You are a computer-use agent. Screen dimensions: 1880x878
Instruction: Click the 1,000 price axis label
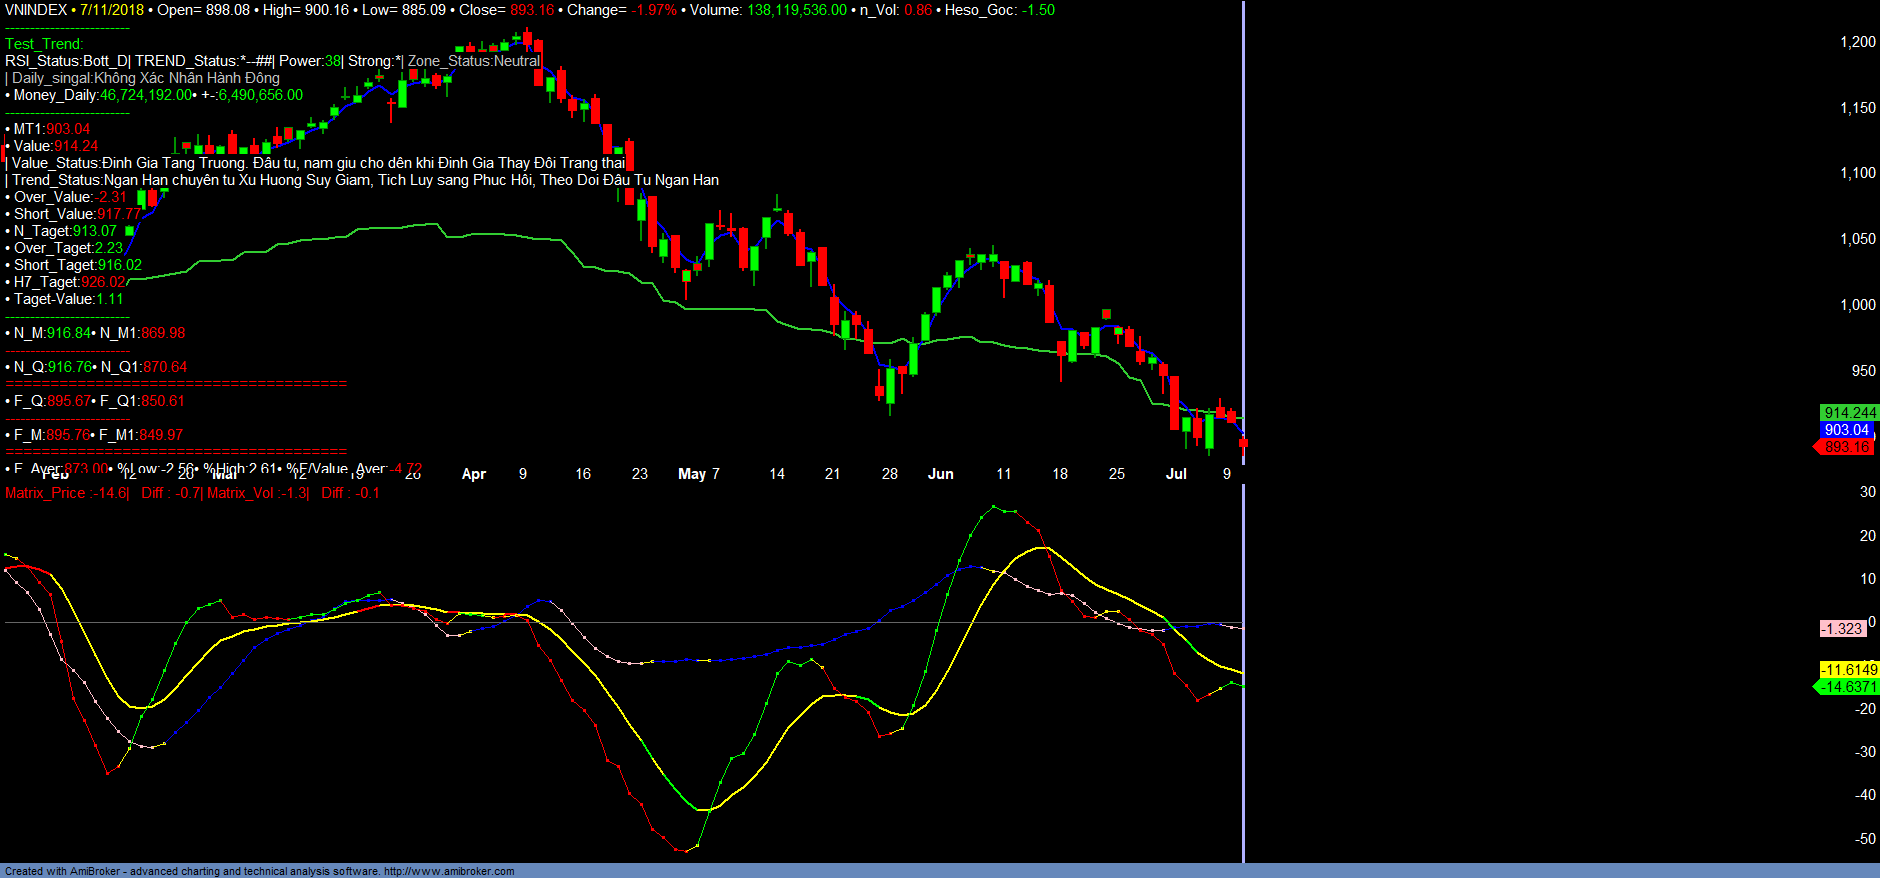[x=1858, y=305]
